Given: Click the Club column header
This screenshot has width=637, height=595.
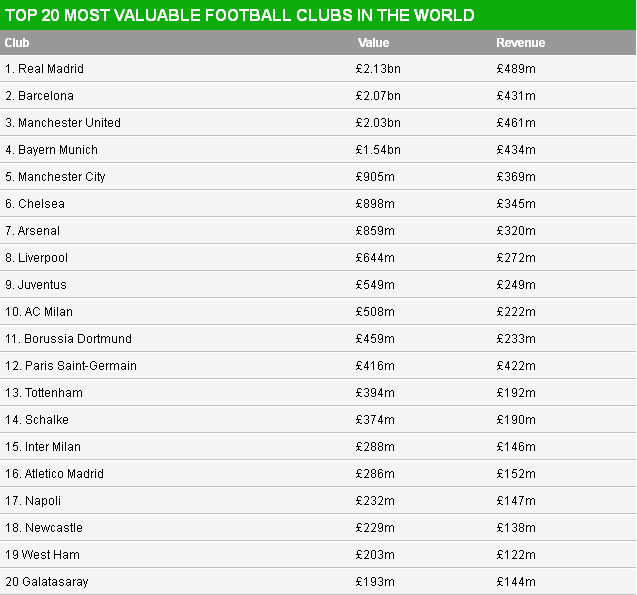Looking at the screenshot, I should tap(17, 43).
